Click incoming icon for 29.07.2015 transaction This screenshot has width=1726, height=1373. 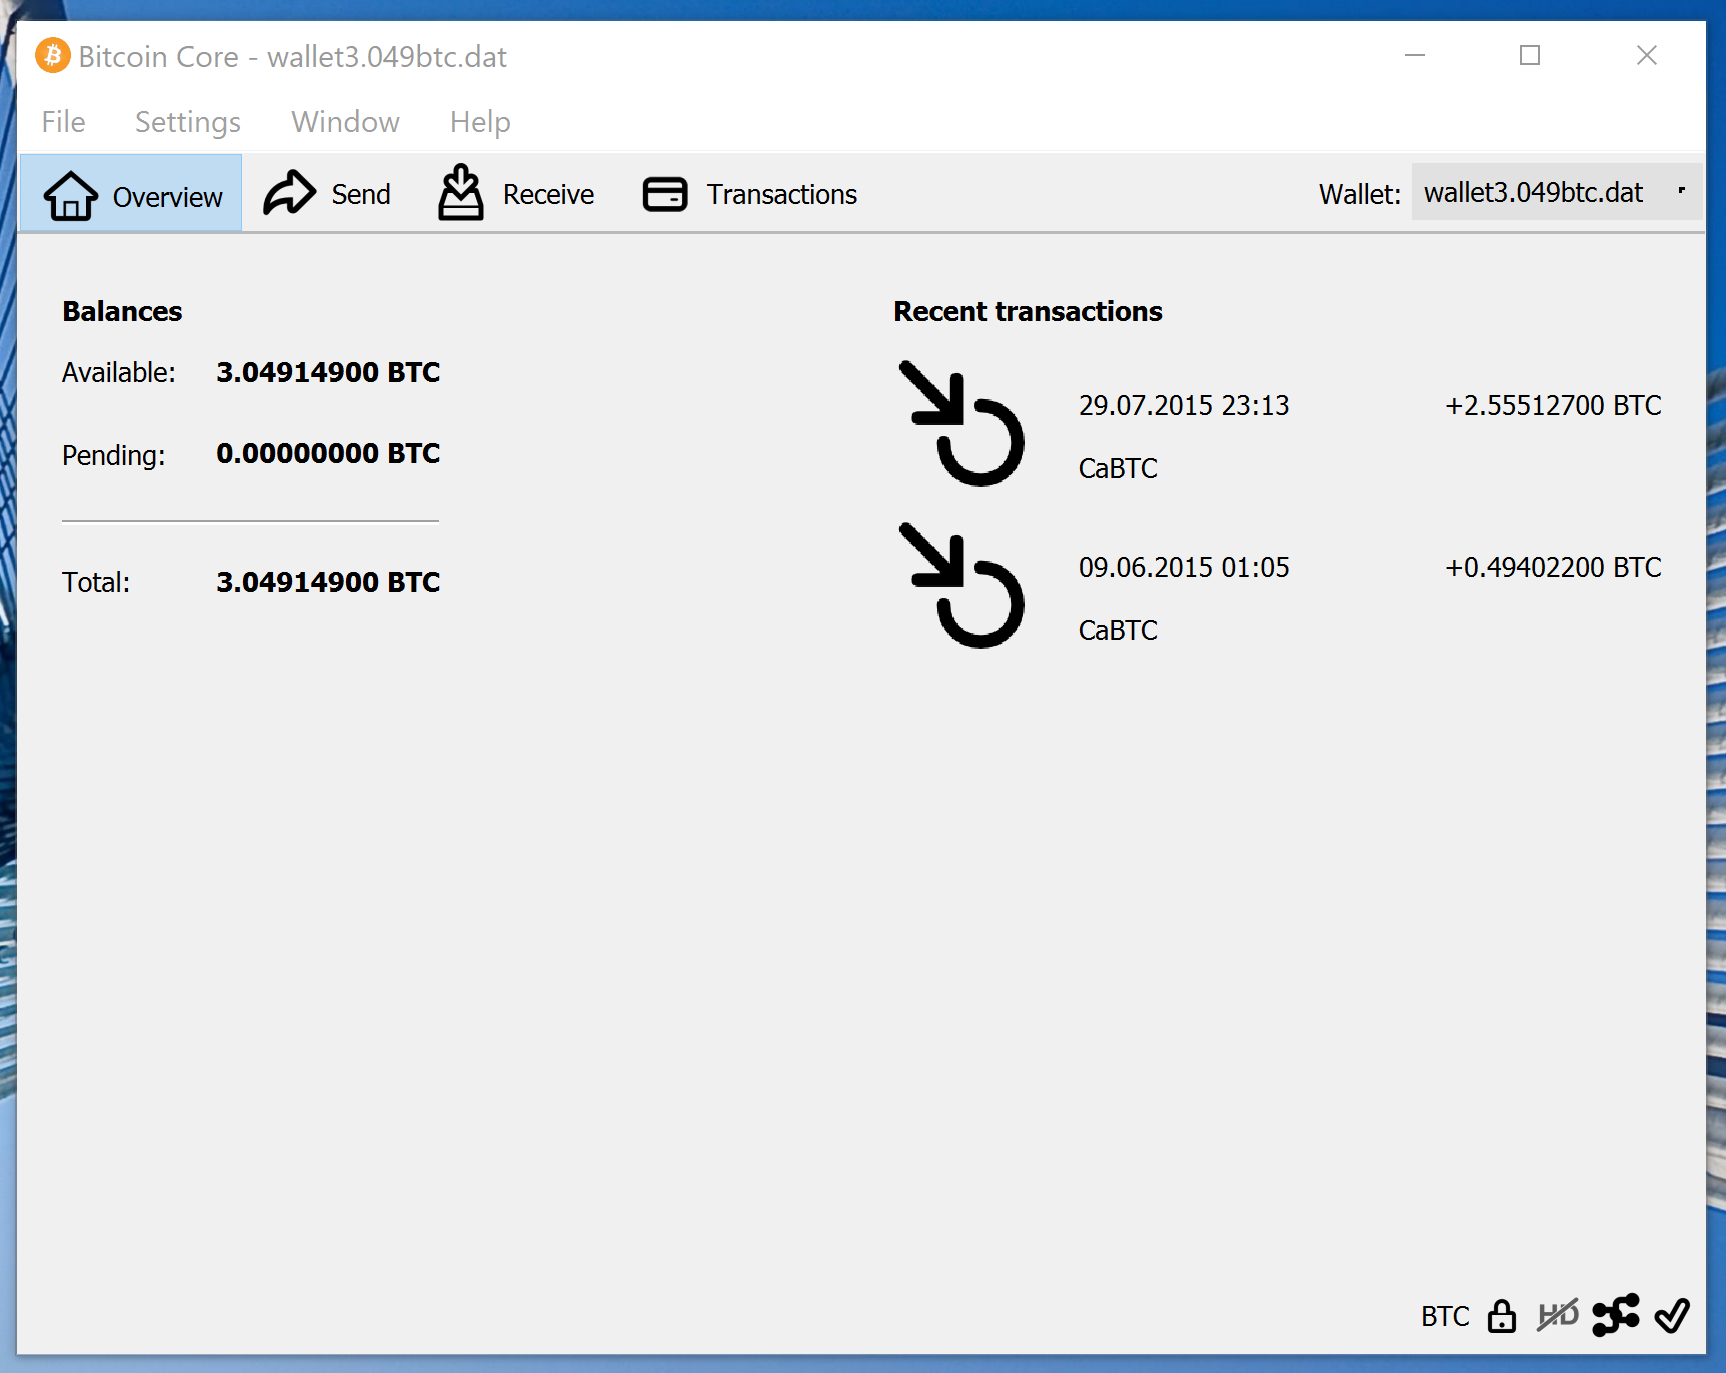point(961,424)
